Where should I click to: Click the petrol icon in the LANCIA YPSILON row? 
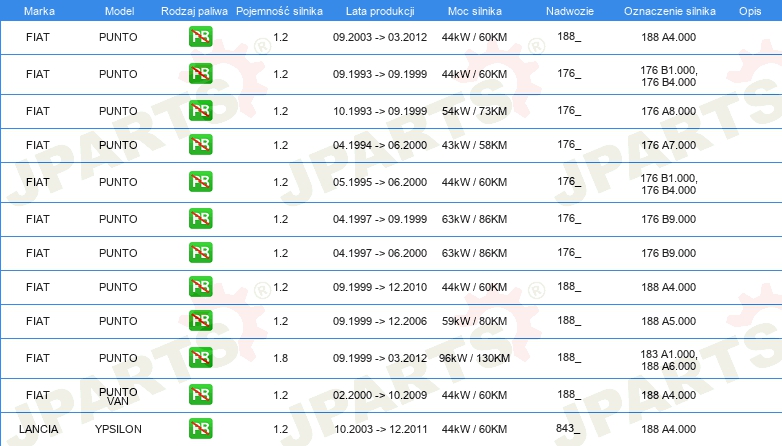point(200,428)
